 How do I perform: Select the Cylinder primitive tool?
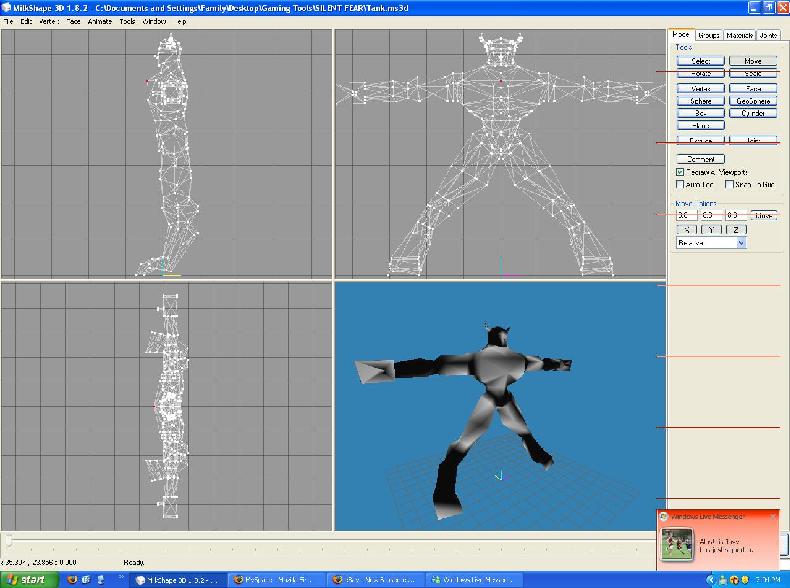(x=753, y=114)
